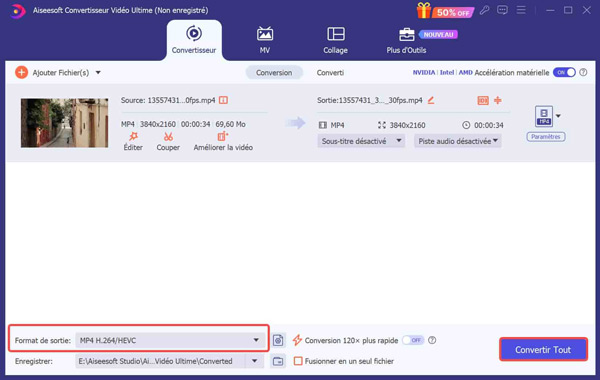
Task: Open Paramètres button
Action: [x=546, y=137]
